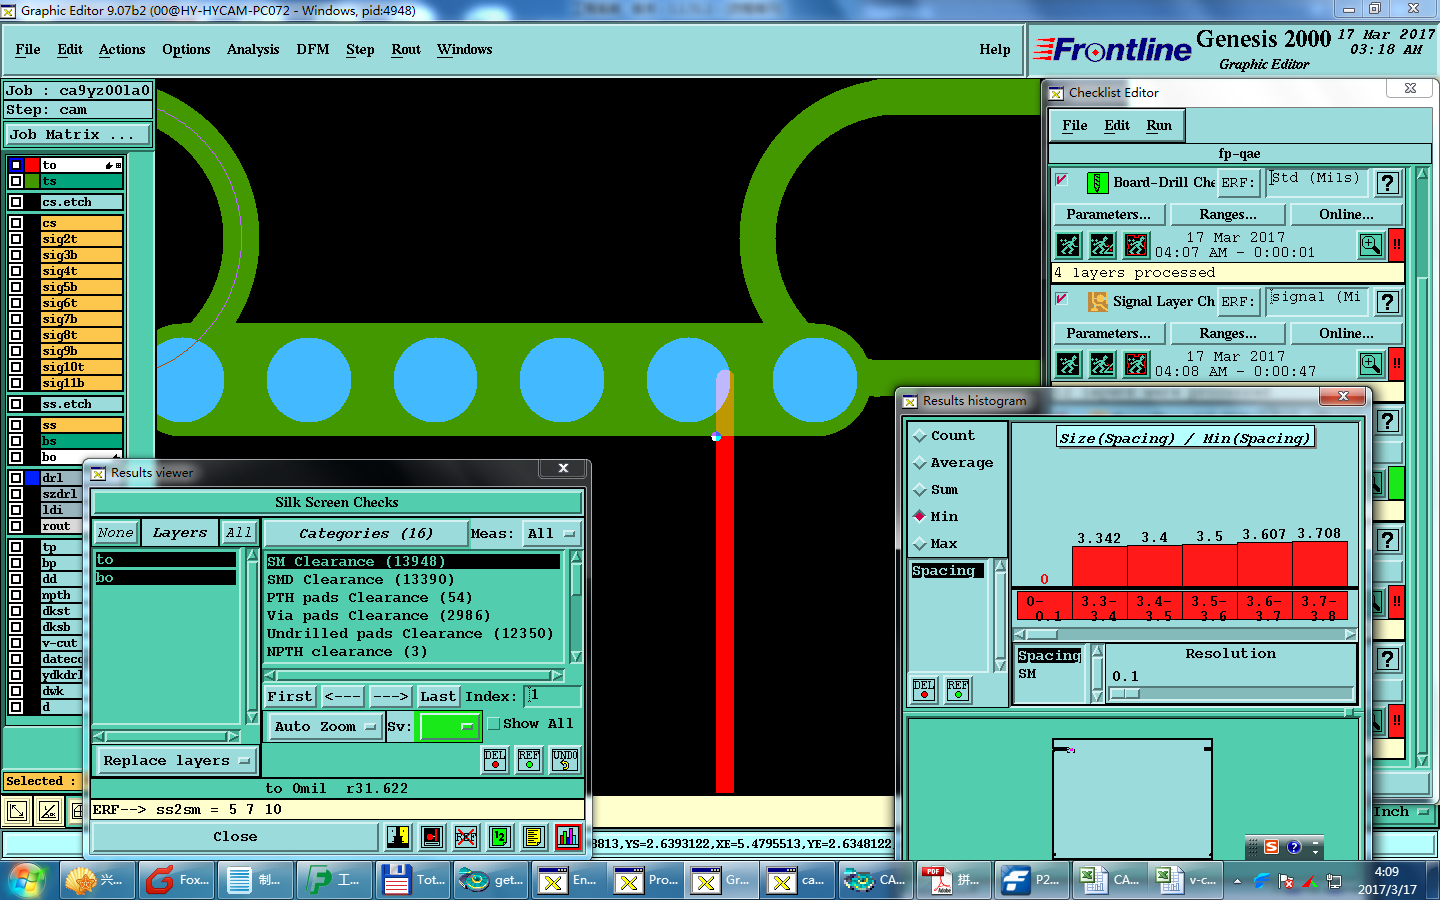Image resolution: width=1440 pixels, height=900 pixels.
Task: Click DEL icon in Results viewer
Action: [495, 760]
